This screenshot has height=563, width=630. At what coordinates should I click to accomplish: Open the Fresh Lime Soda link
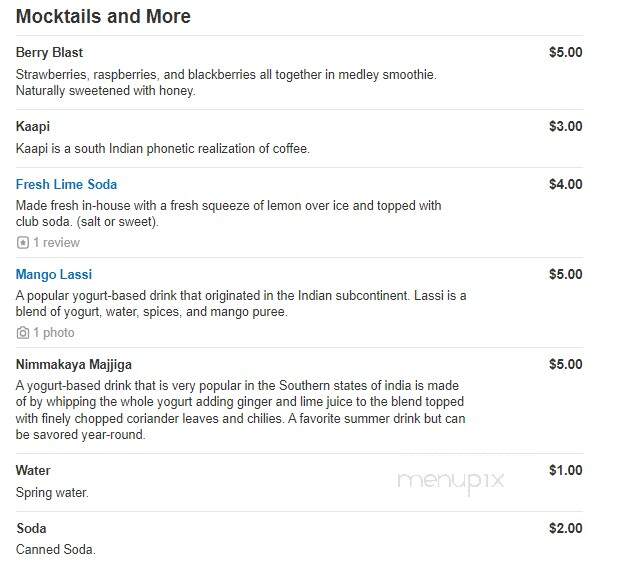pos(66,184)
